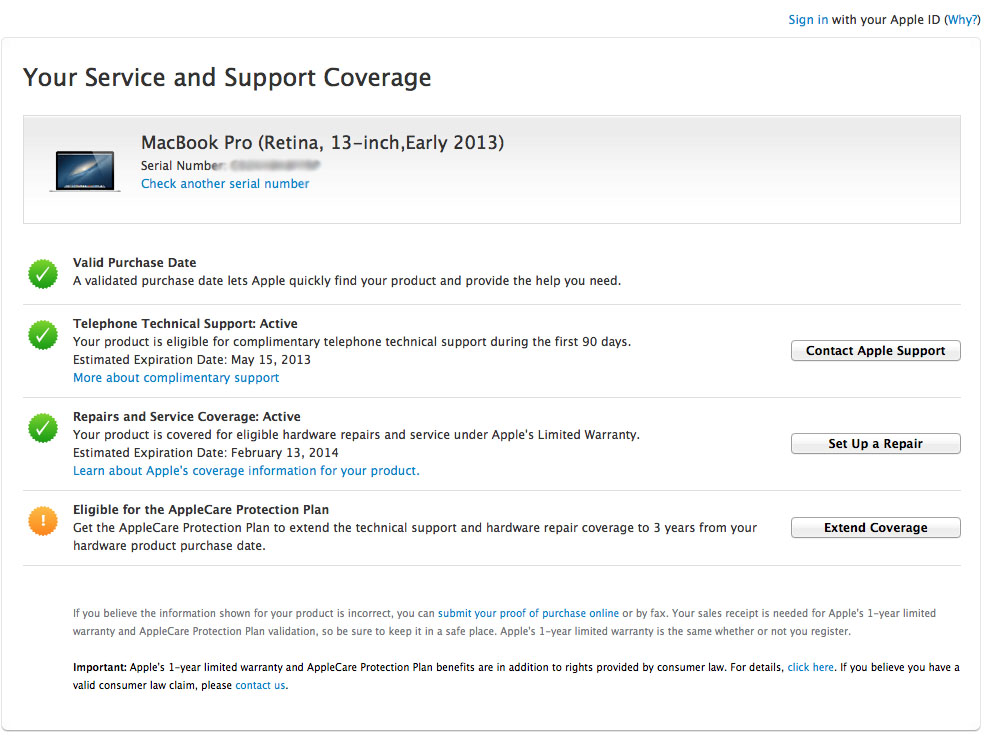Click the blurred Serial Number value
The height and width of the screenshot is (736, 987).
[x=275, y=166]
